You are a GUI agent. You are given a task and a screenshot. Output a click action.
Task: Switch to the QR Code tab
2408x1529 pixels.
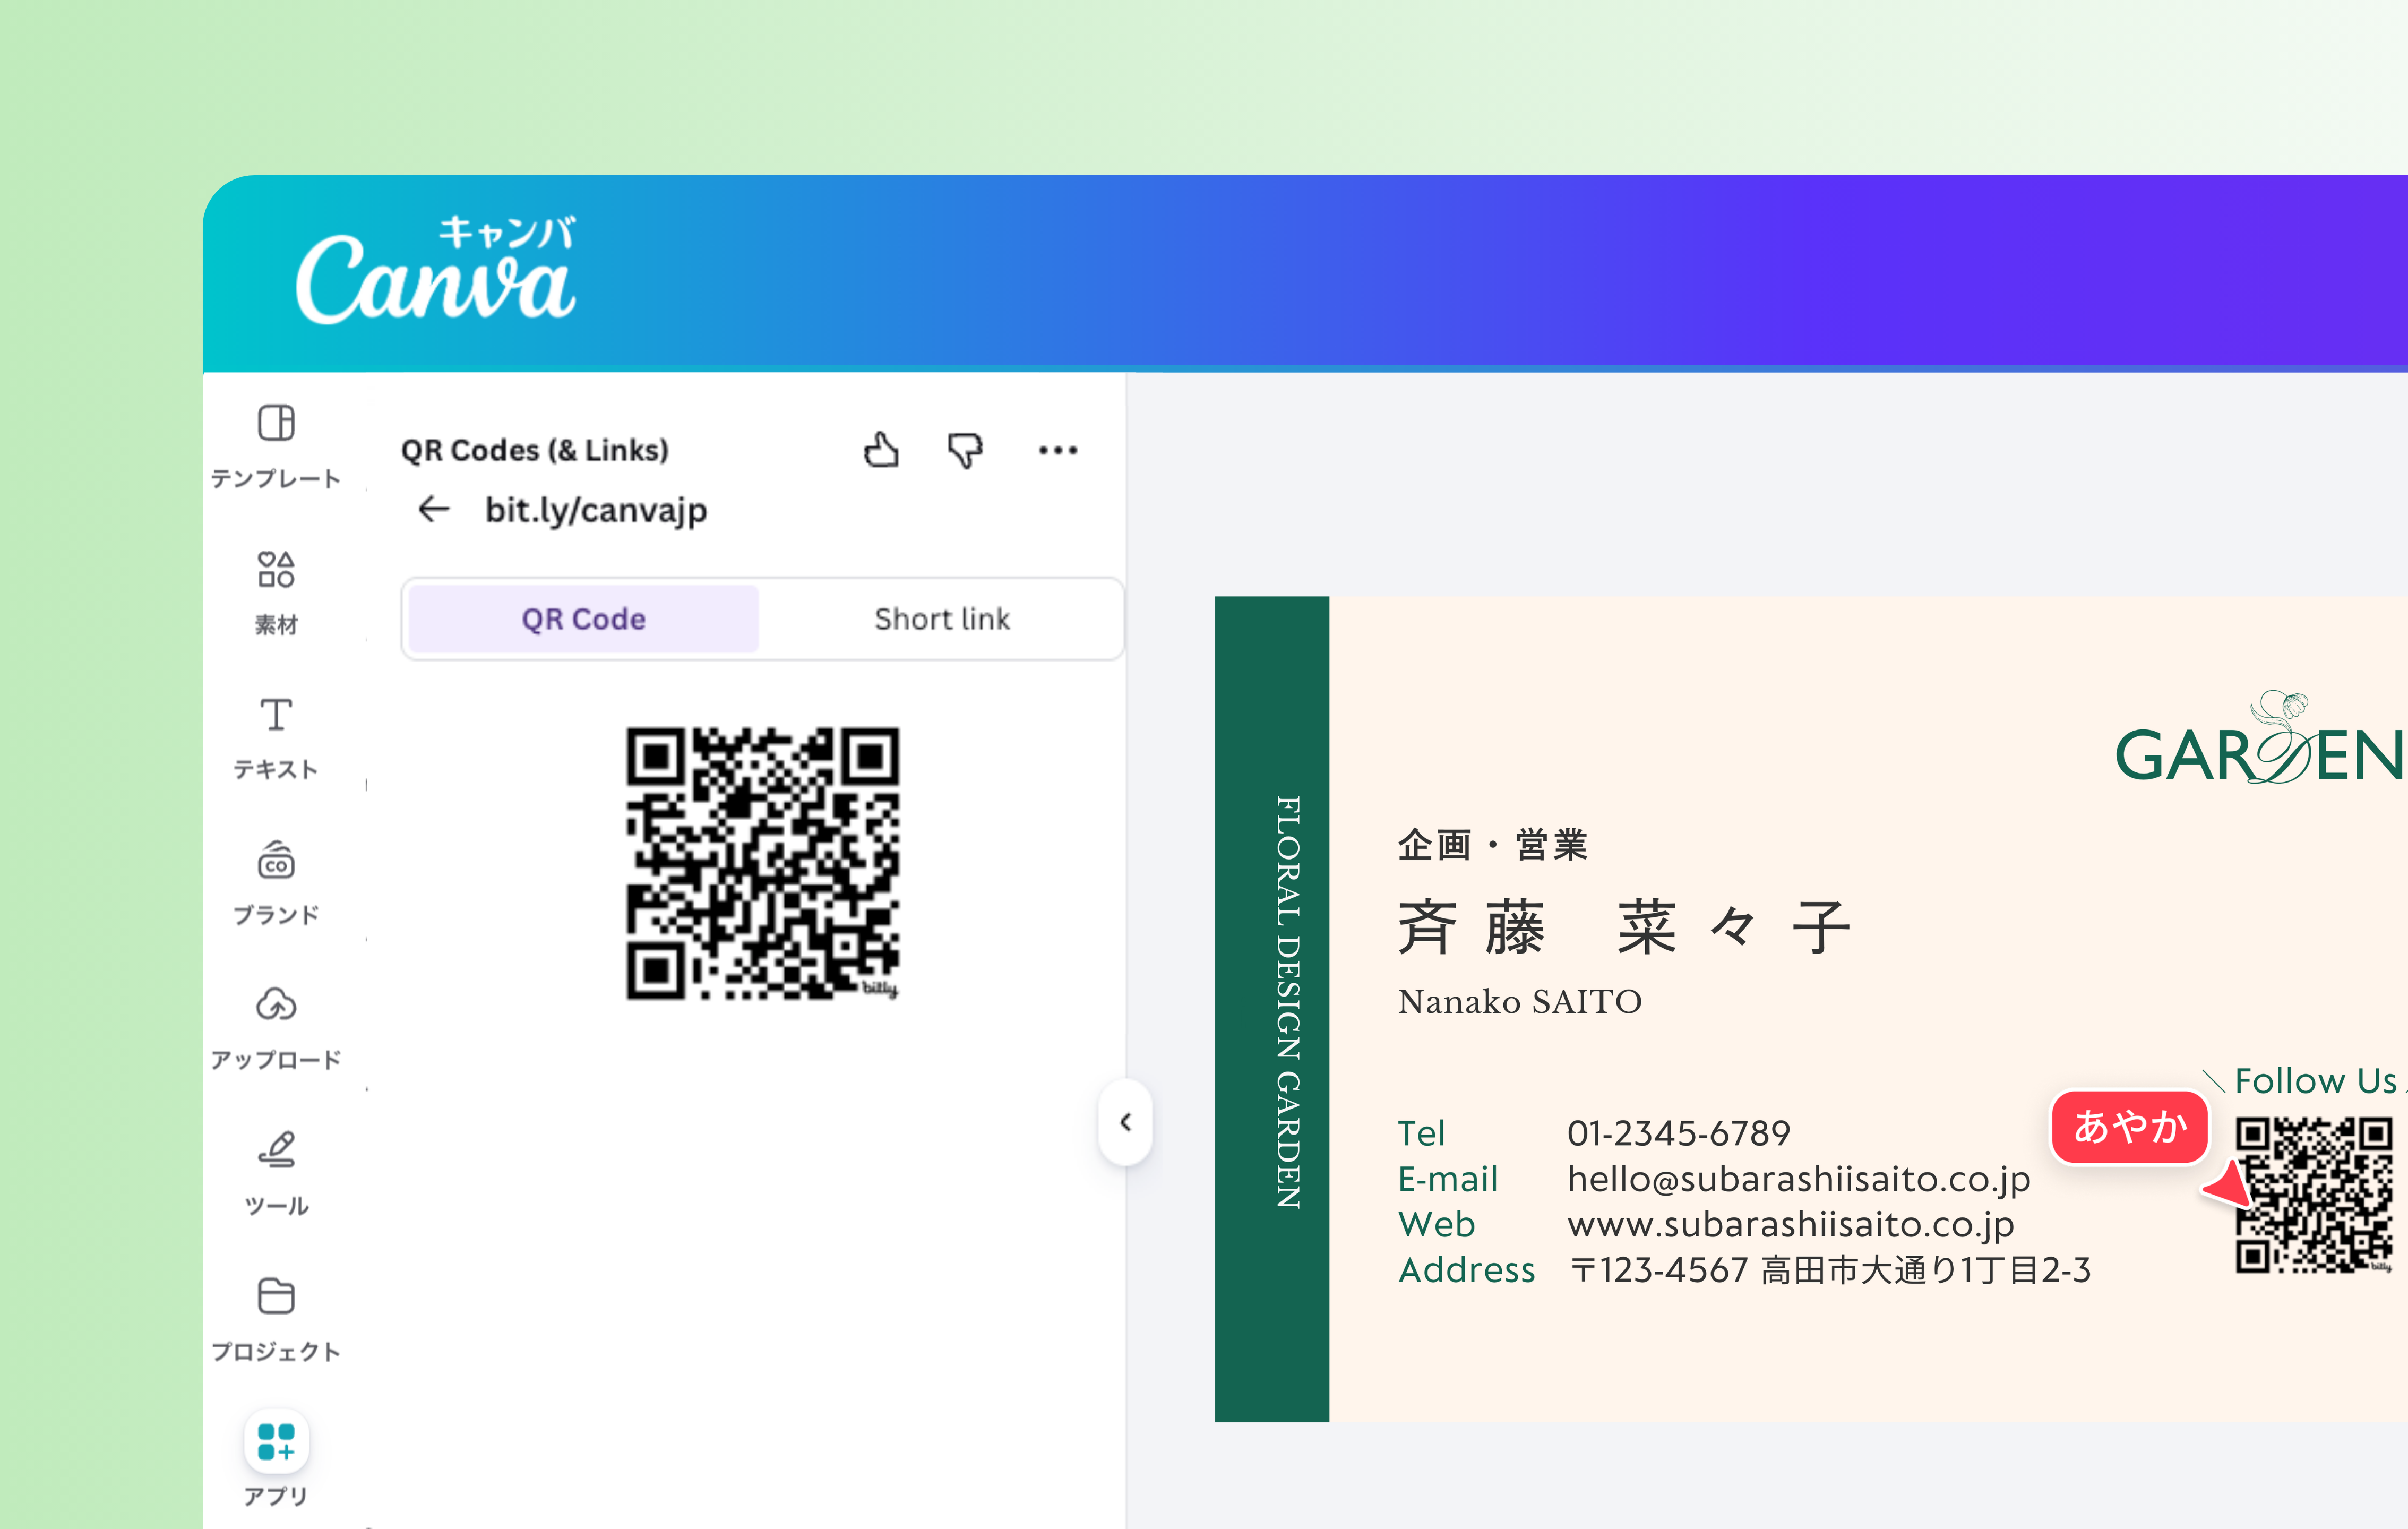coord(584,619)
